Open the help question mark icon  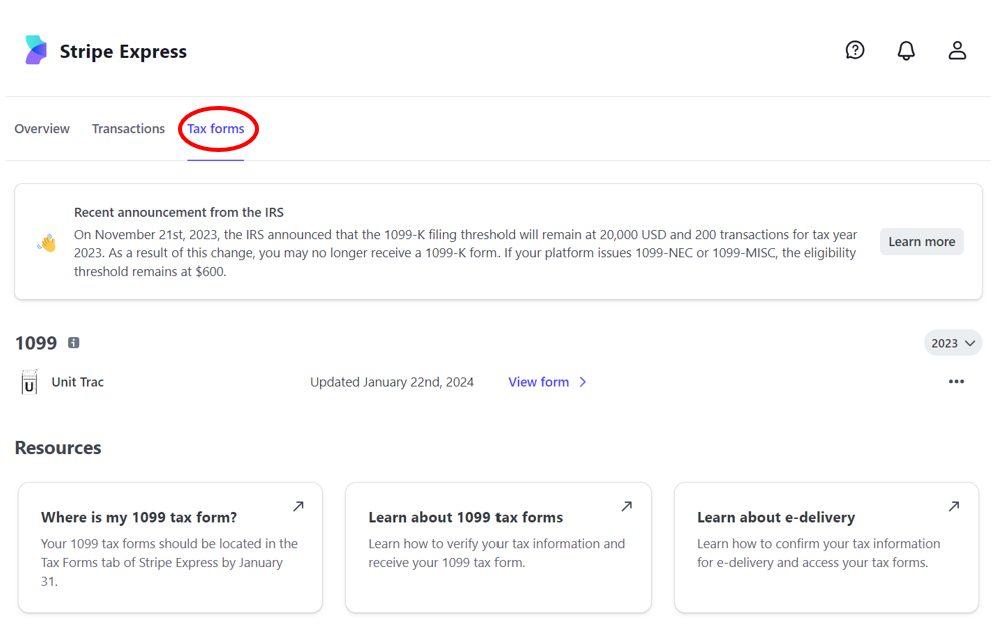click(855, 50)
